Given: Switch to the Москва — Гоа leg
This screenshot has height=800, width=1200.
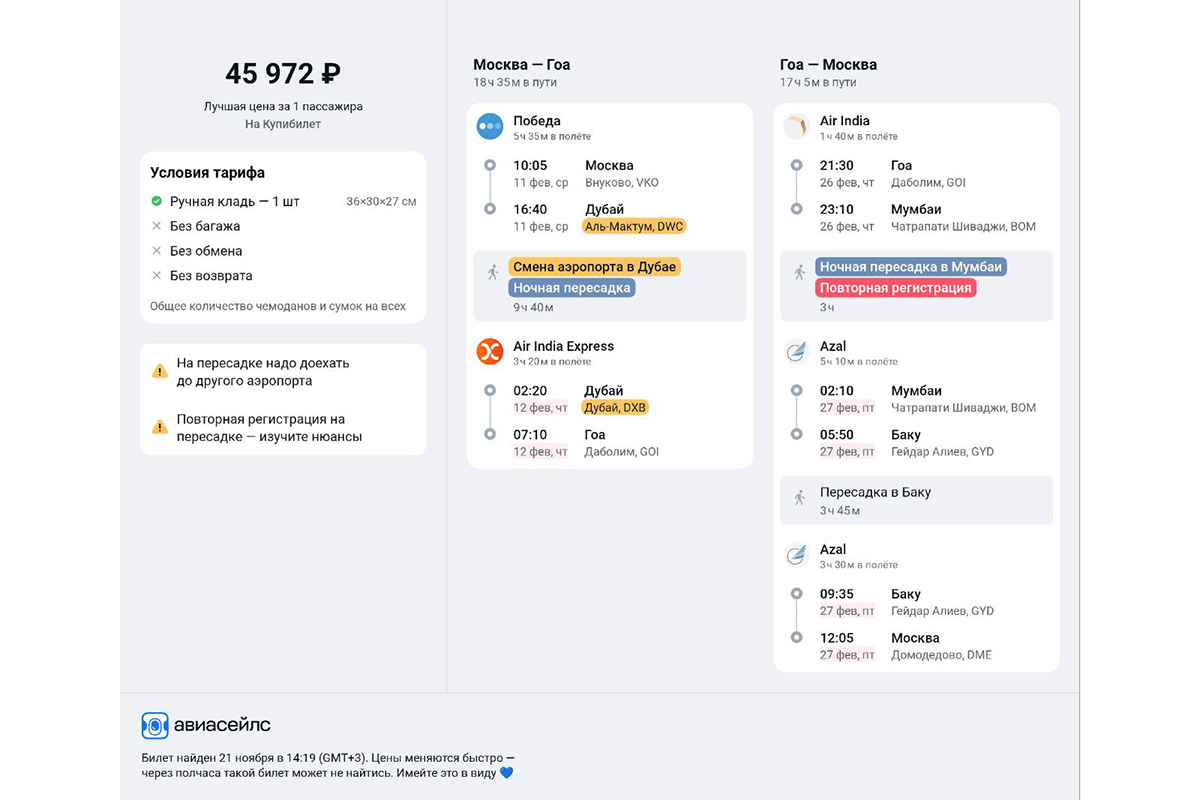Looking at the screenshot, I should point(522,64).
